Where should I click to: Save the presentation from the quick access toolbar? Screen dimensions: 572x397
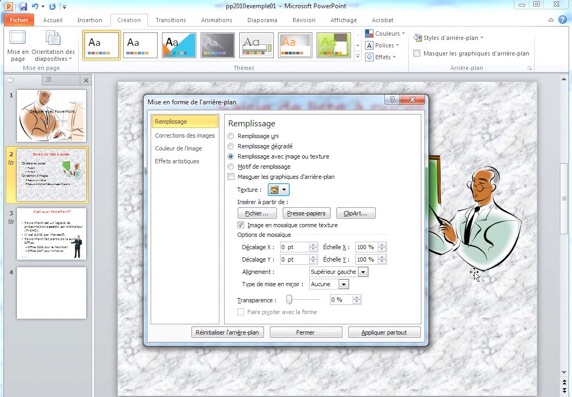[x=23, y=6]
